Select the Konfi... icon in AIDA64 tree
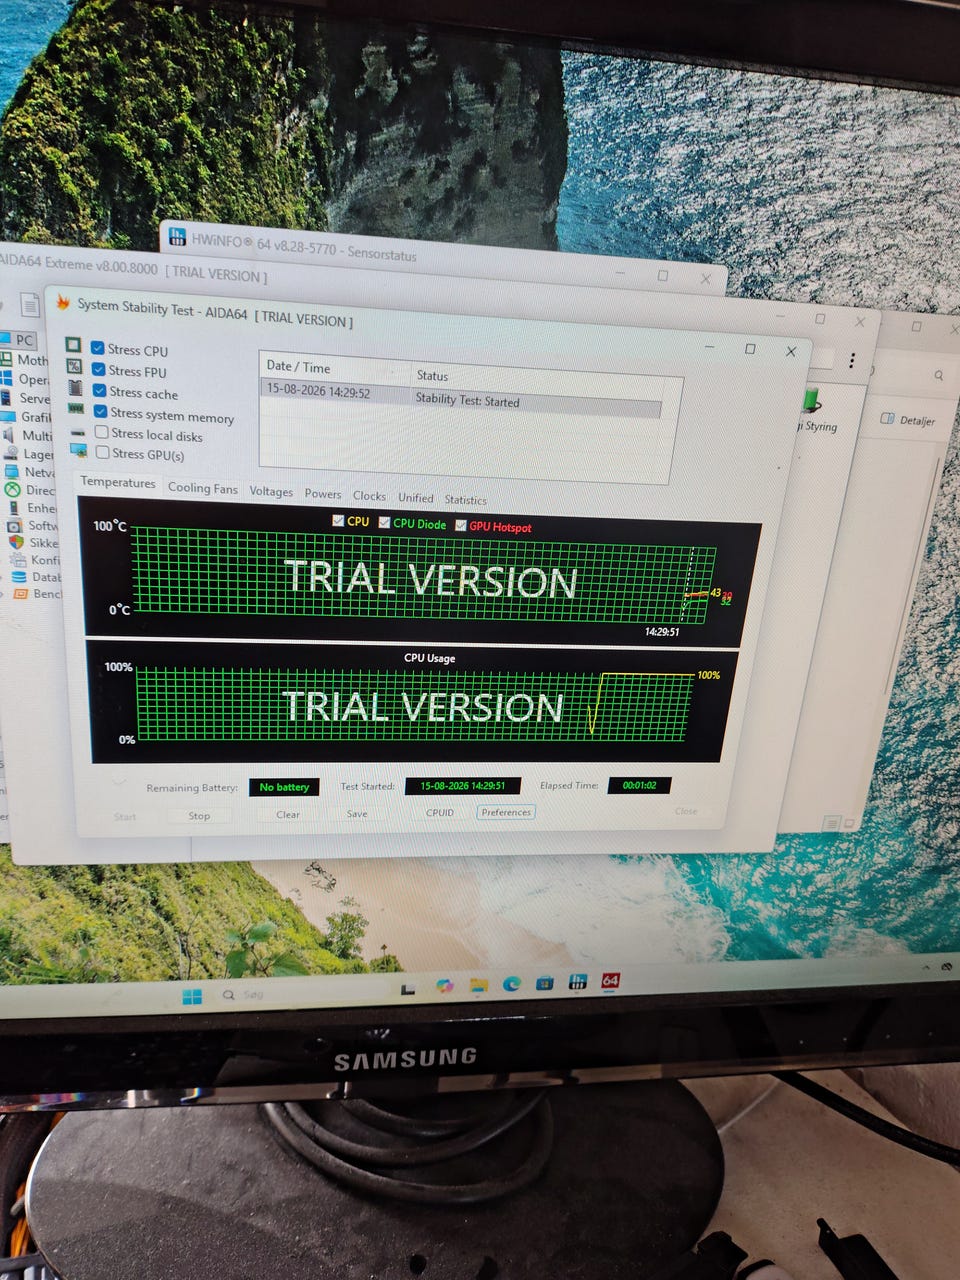960x1280 pixels. [17, 560]
